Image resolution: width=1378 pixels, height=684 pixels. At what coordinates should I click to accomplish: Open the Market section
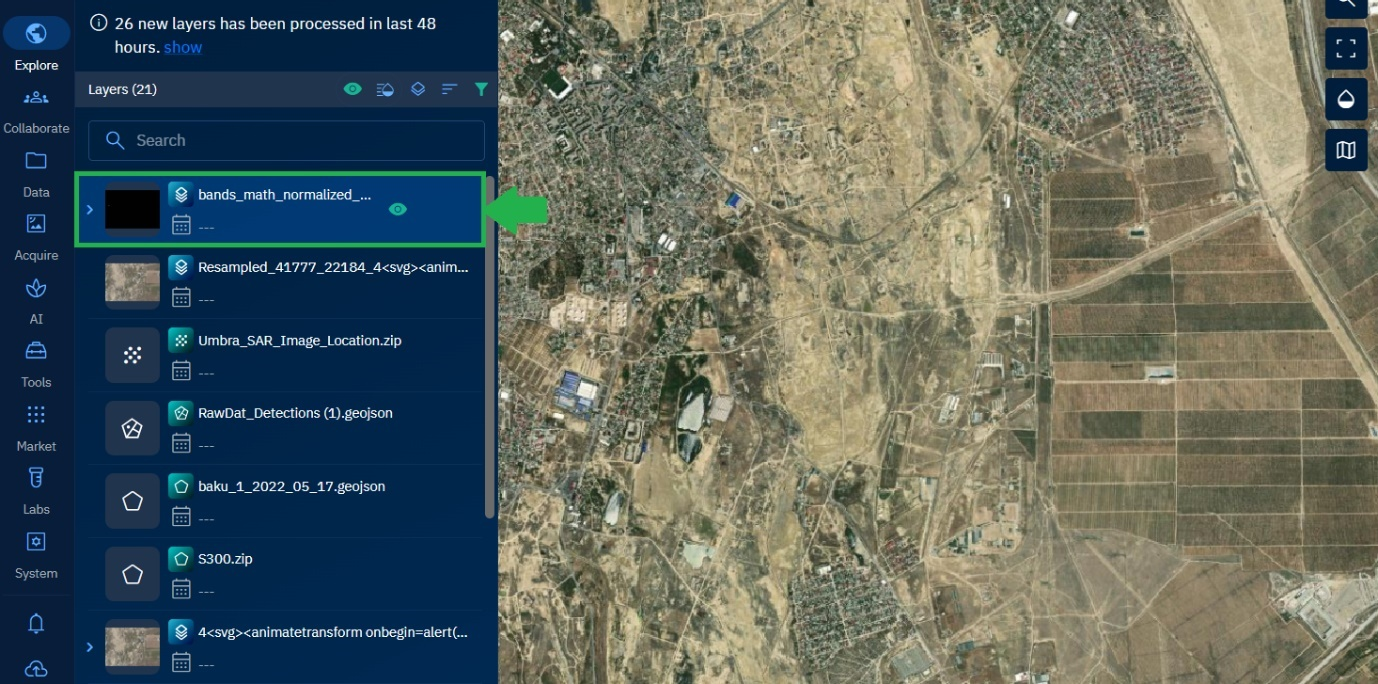click(36, 425)
